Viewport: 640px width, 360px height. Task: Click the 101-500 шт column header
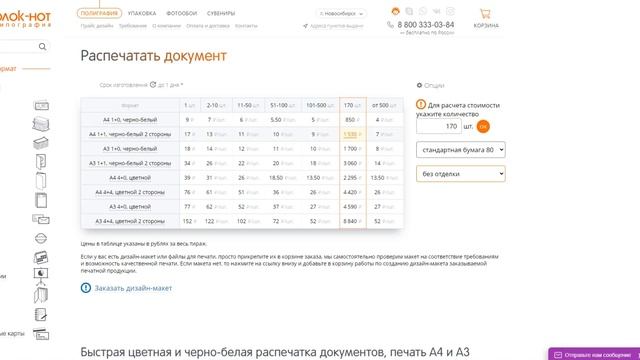320,105
